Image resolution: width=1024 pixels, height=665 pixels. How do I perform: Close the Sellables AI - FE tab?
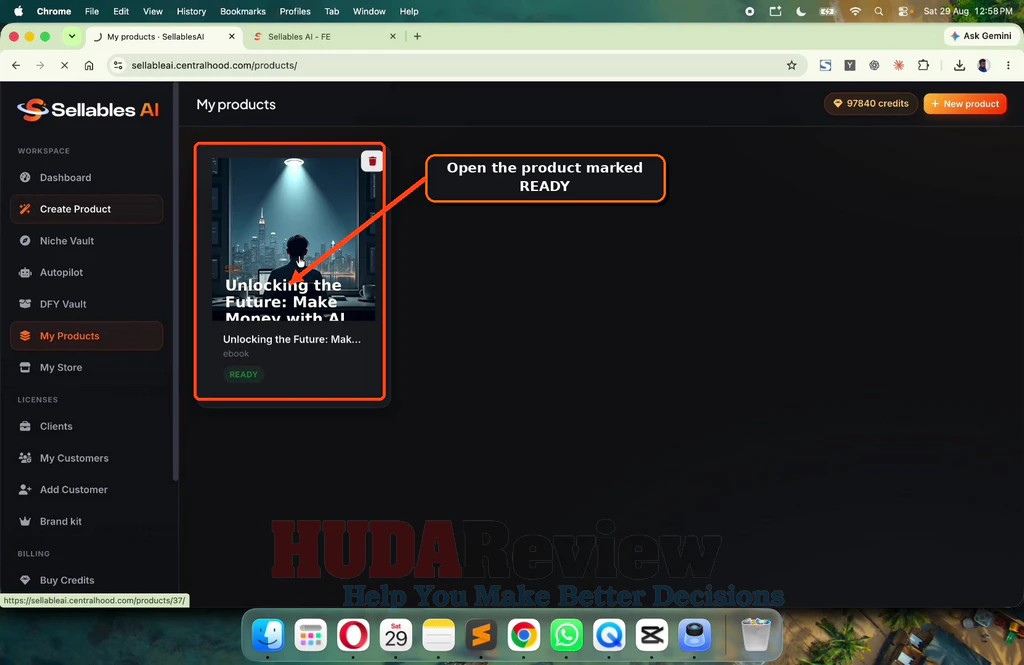click(x=392, y=37)
